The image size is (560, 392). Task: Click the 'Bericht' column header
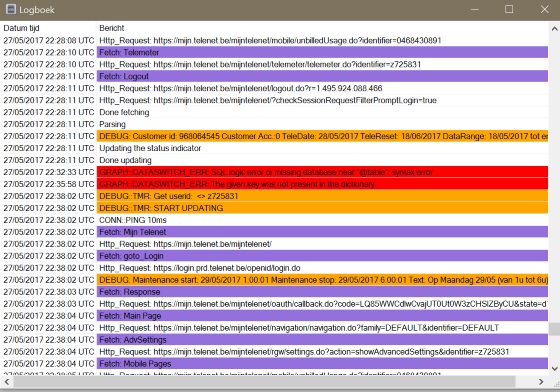click(322, 28)
